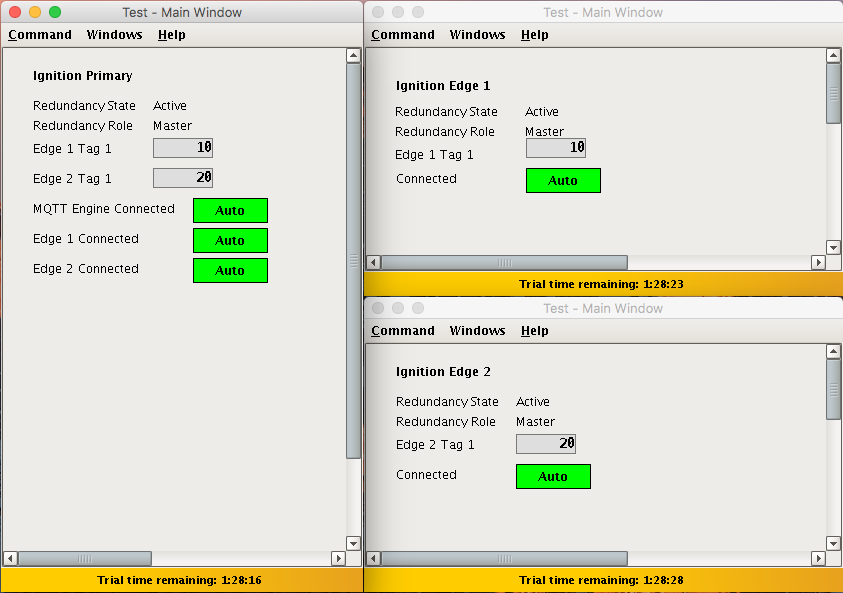This screenshot has width=843, height=593.
Task: Click scroll left arrow in Ignition Edge 2 window
Action: coord(373,558)
